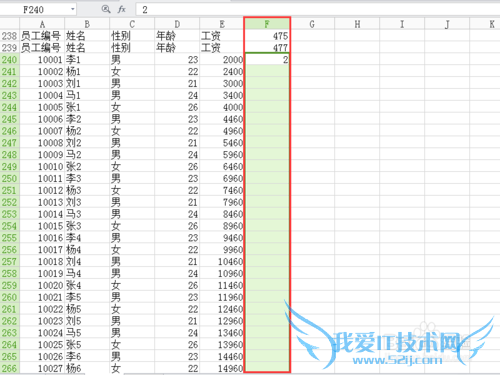500x375 pixels.
Task: Select row 260 header
Action: point(10,297)
